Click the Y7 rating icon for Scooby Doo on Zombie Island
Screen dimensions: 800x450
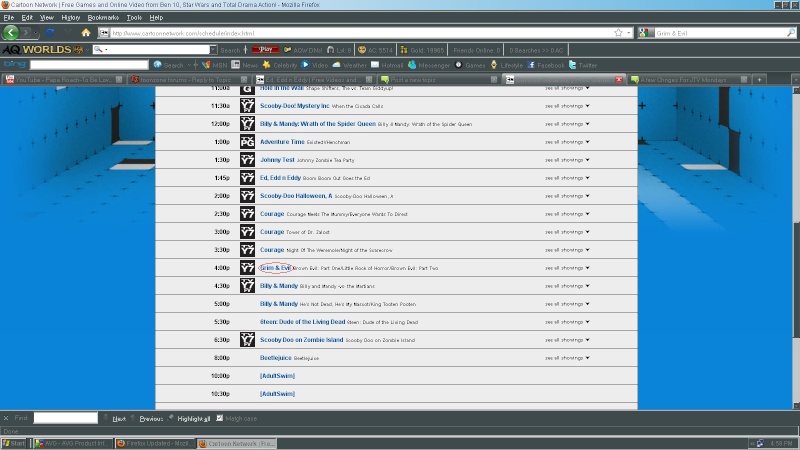coord(247,340)
